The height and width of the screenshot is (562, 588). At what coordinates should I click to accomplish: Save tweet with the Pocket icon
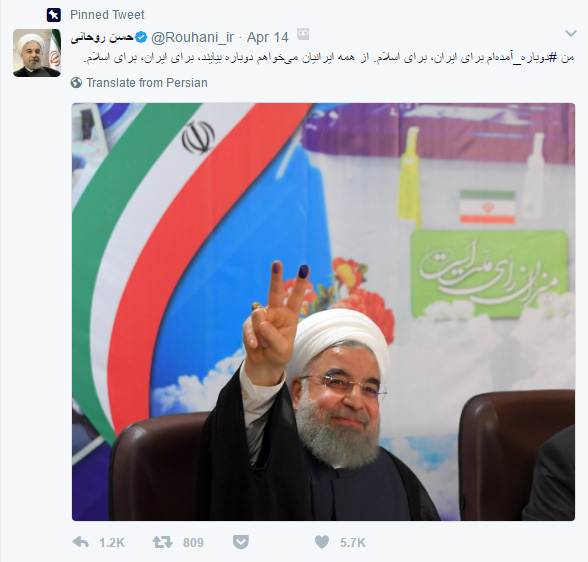241,542
